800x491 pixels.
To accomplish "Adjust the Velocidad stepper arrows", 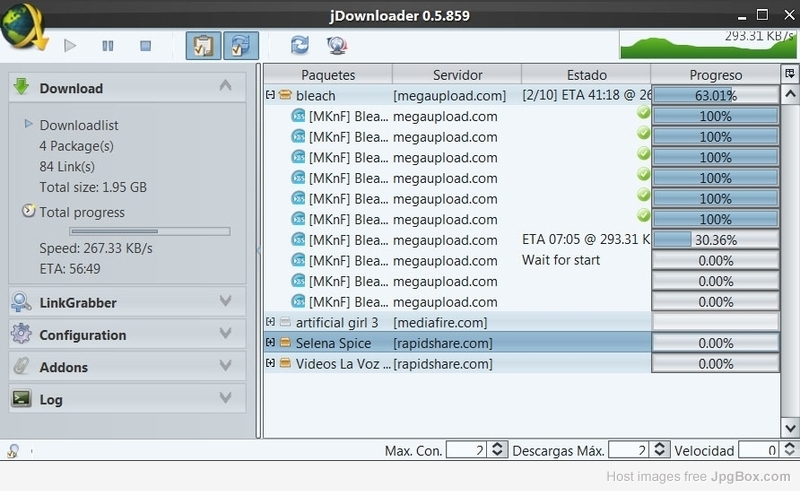I will tap(789, 450).
